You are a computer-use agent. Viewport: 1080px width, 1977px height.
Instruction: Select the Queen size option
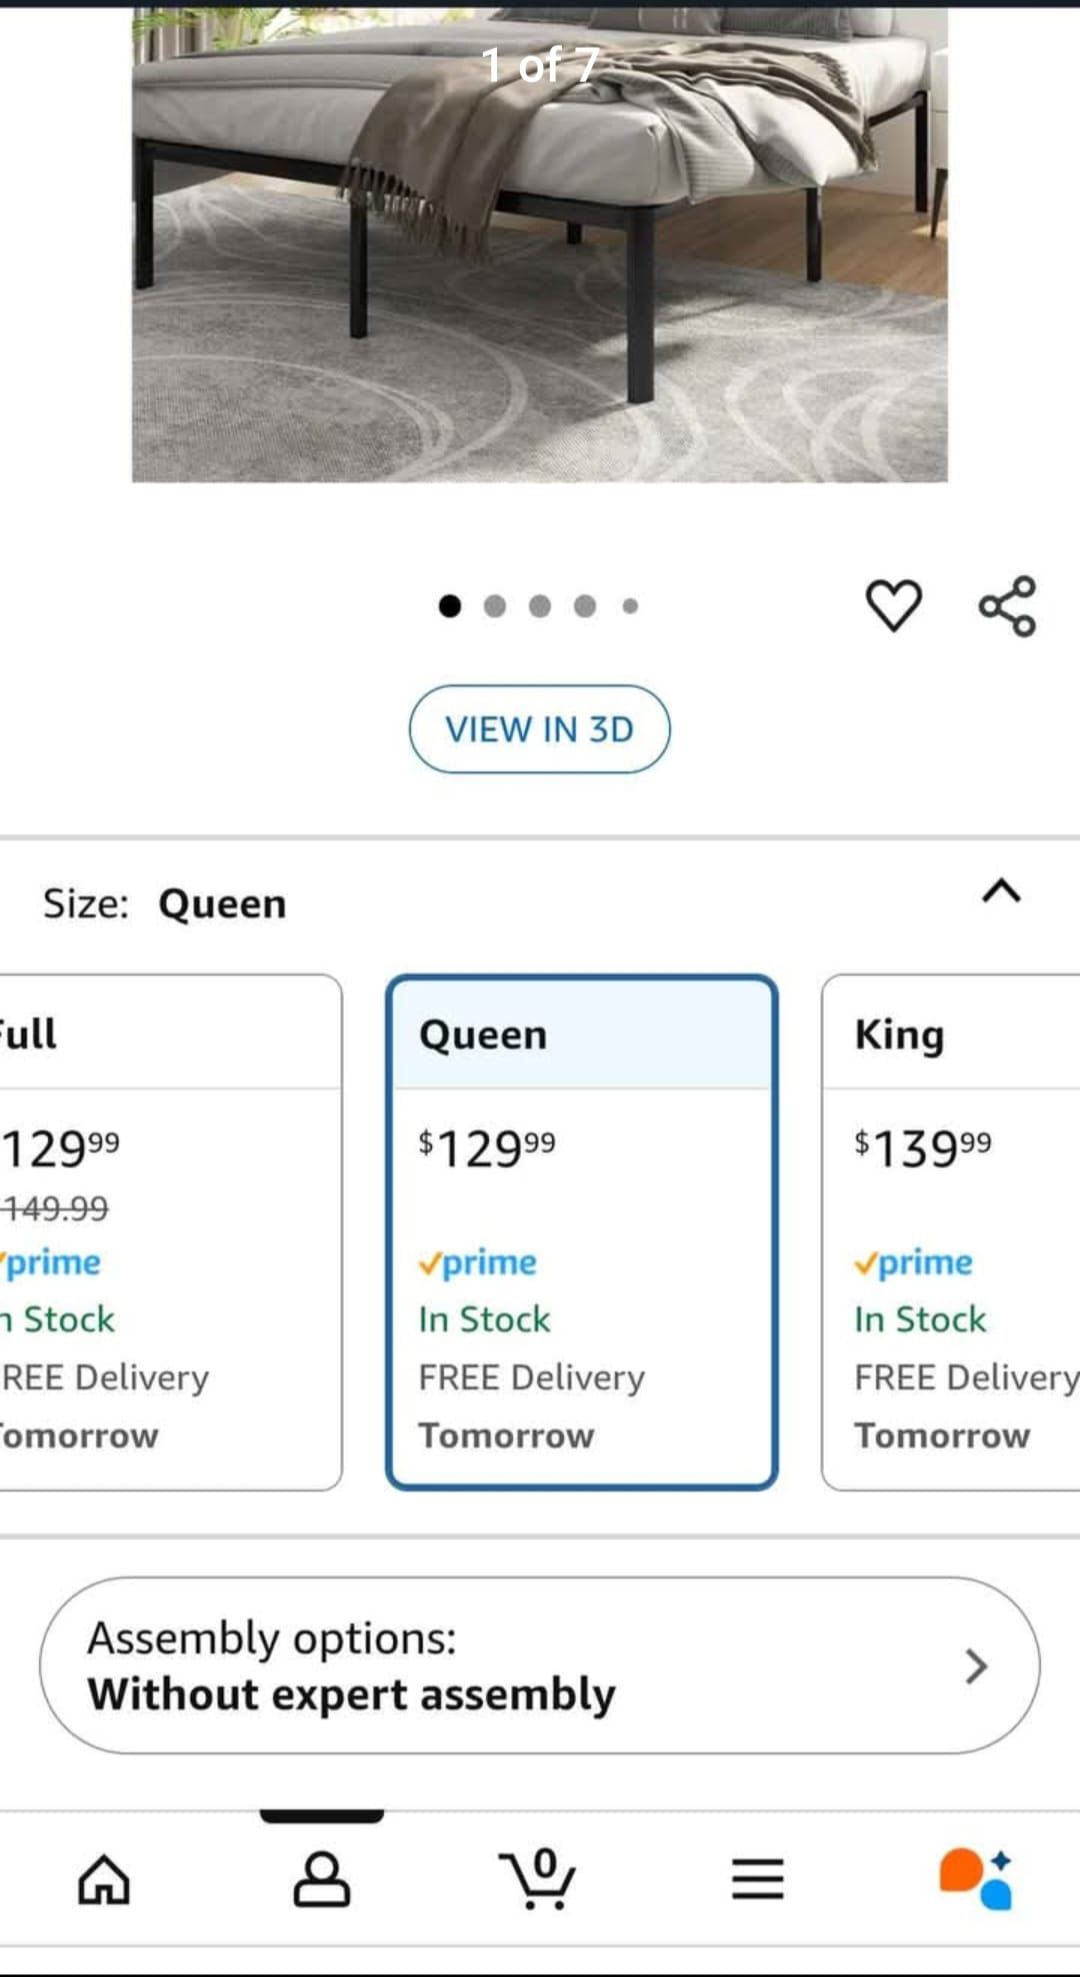581,1232
